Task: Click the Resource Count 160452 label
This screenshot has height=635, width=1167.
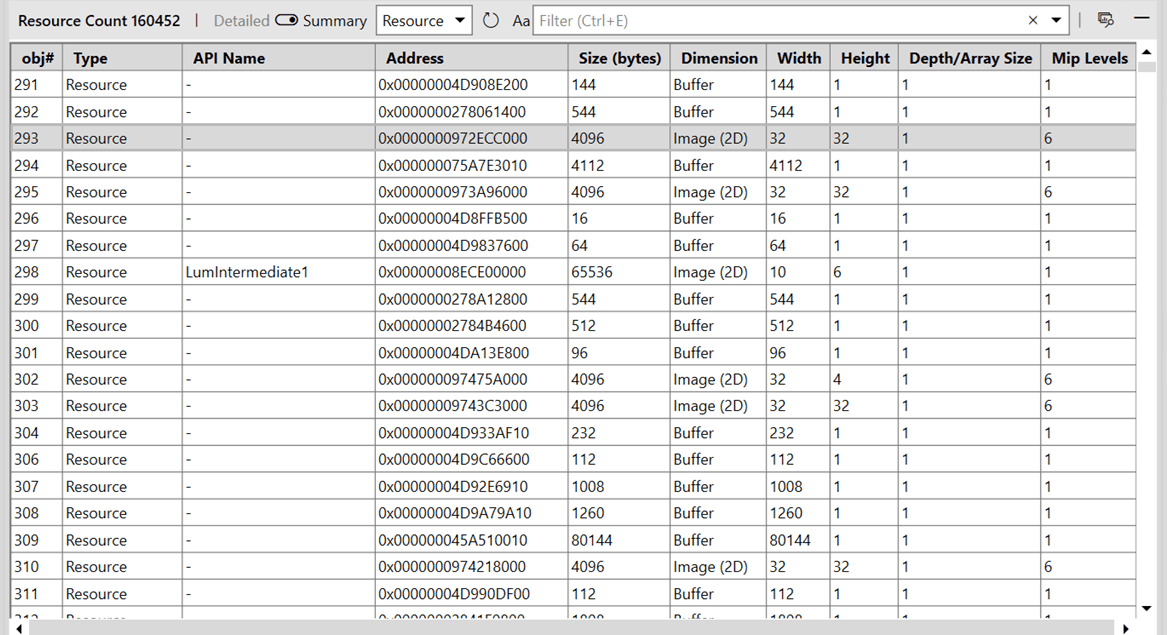Action: tap(99, 21)
